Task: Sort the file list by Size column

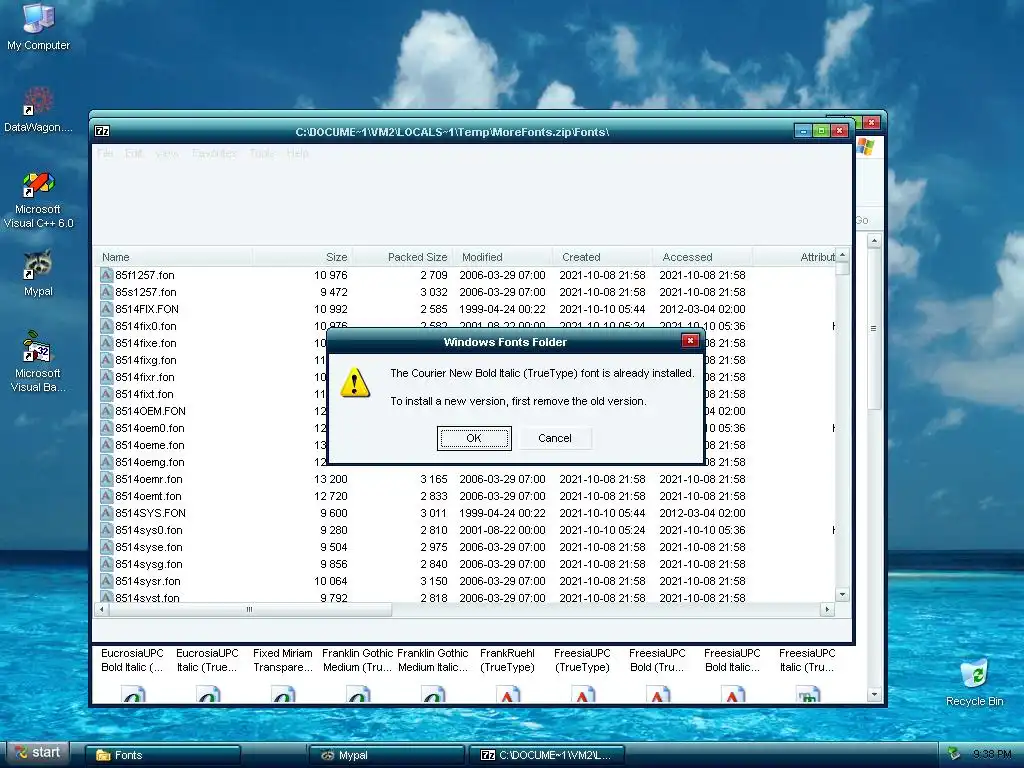Action: point(302,257)
